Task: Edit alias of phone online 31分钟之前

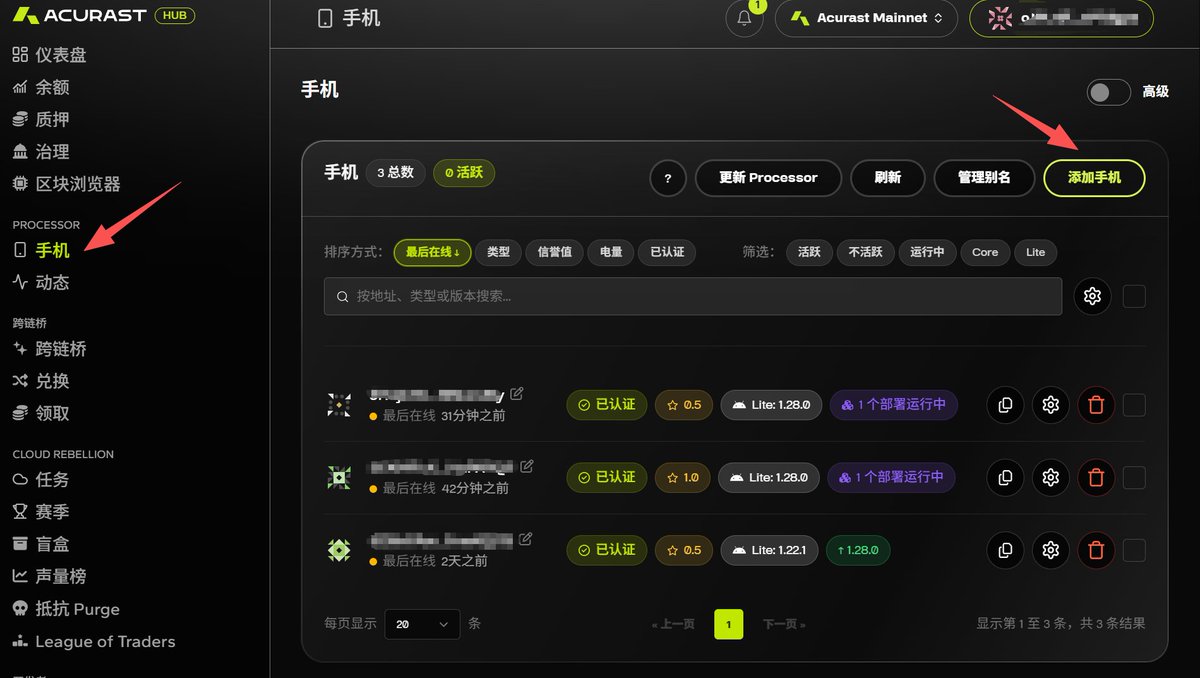Action: coord(517,394)
